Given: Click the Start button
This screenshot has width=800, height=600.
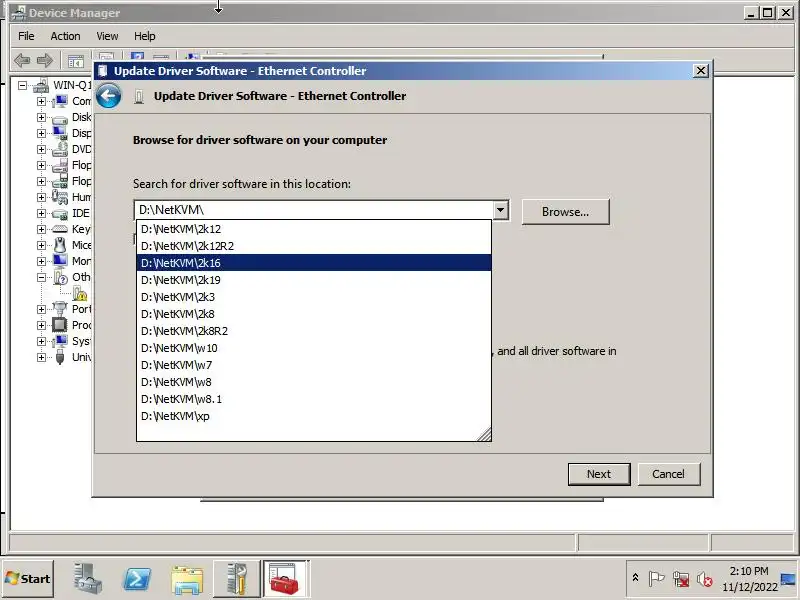Looking at the screenshot, I should coord(28,579).
